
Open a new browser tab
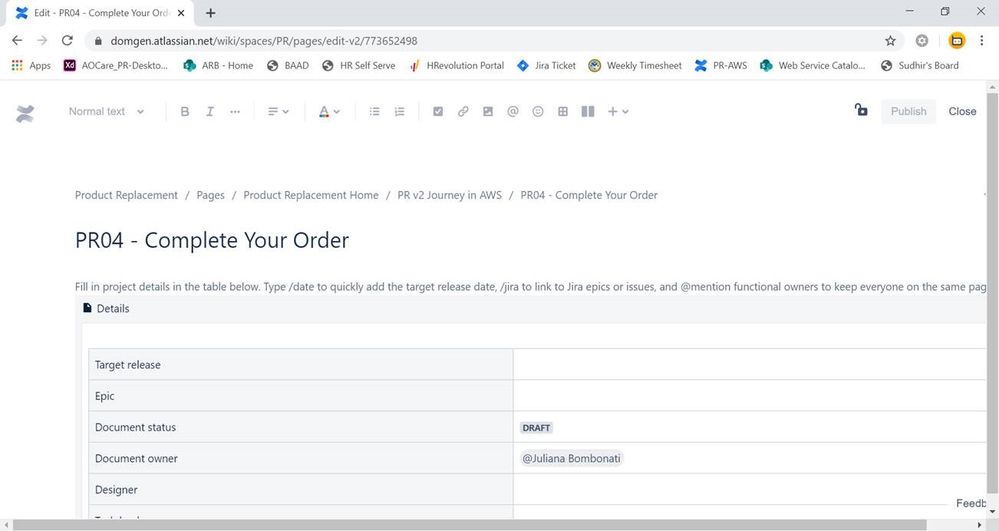[x=210, y=13]
